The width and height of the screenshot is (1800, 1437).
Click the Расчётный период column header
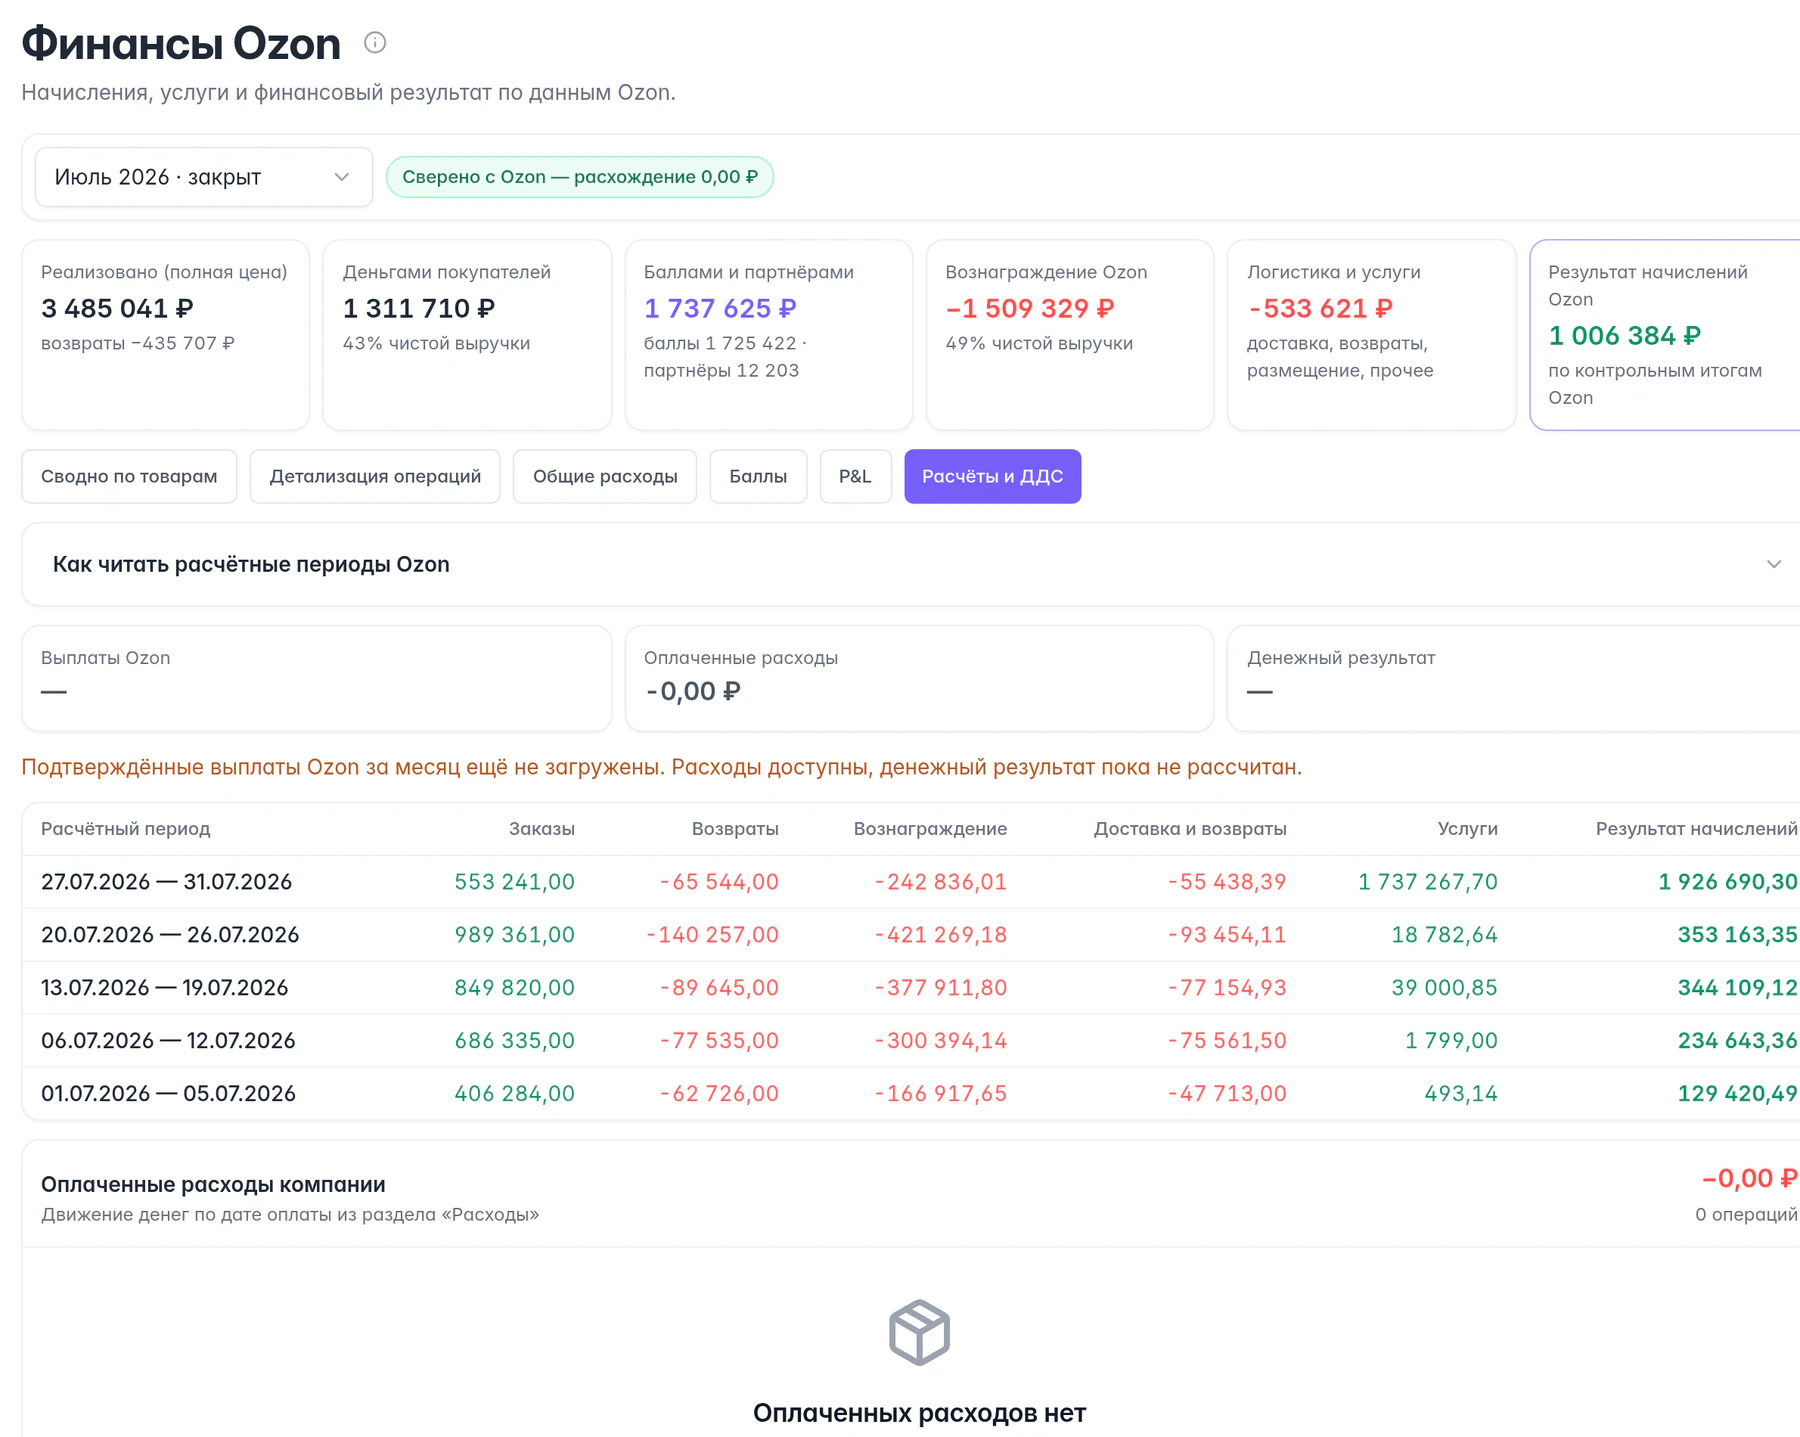coord(126,829)
